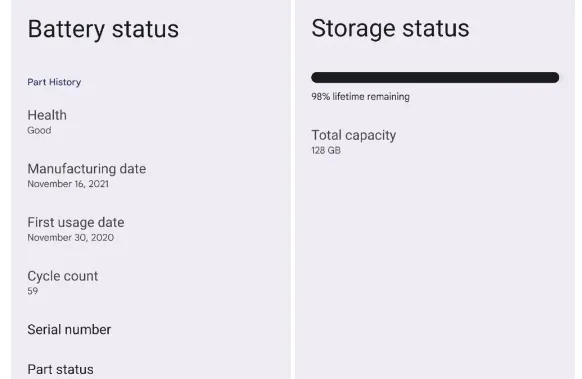Click the storage lifetime progress bar
582x379 pixels.
(x=435, y=77)
